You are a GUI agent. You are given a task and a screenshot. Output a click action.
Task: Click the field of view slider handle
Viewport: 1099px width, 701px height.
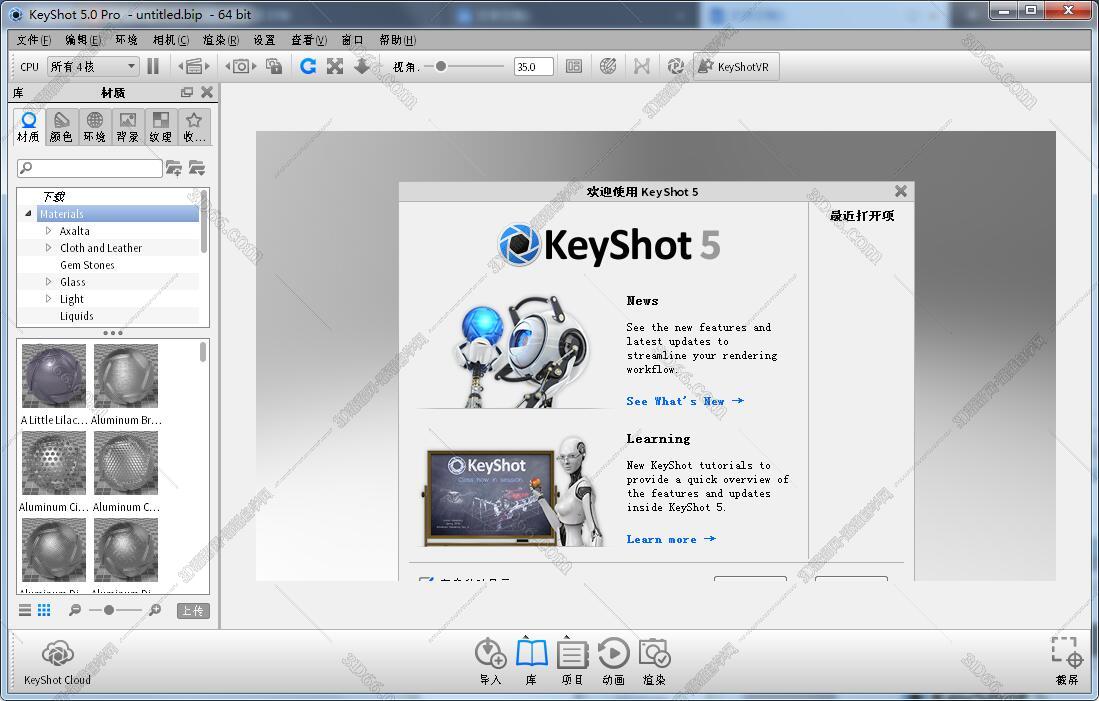pos(440,67)
